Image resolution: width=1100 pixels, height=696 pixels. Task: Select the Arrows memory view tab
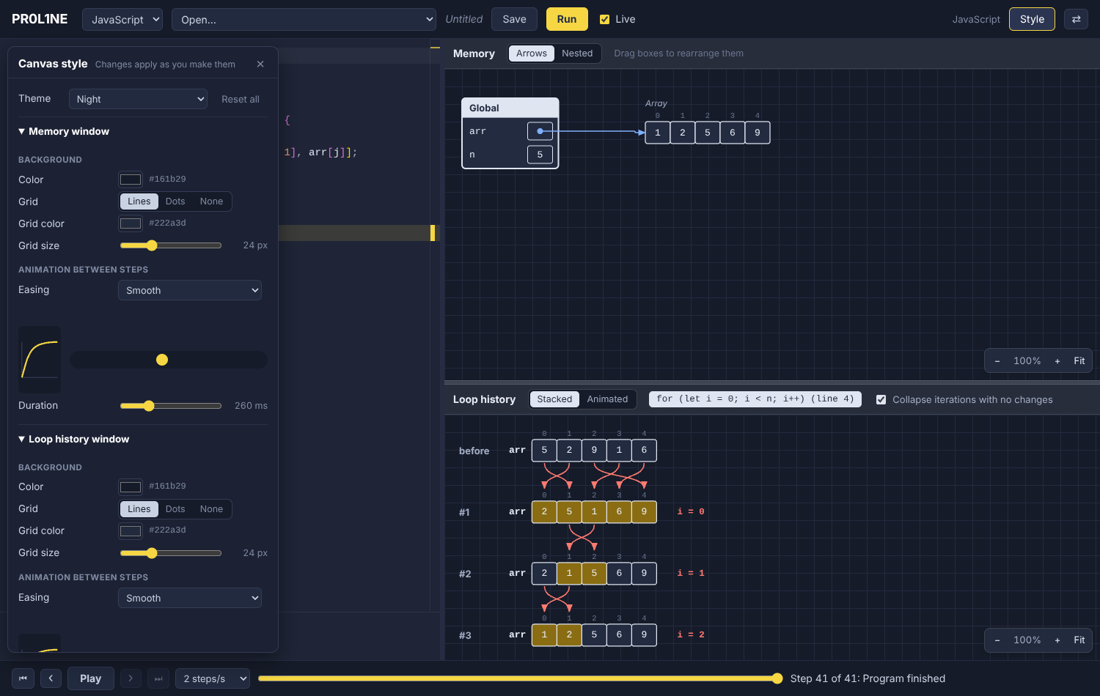531,53
